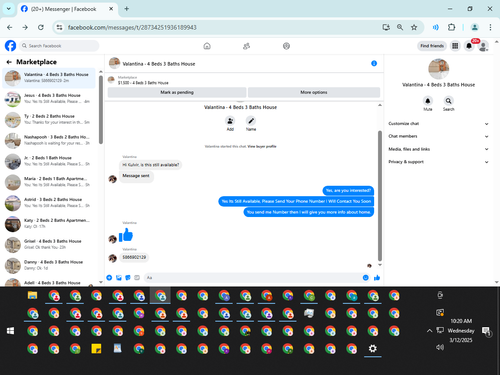The width and height of the screenshot is (500, 375).
Task: Open the Windows Start button
Action: coord(11,331)
